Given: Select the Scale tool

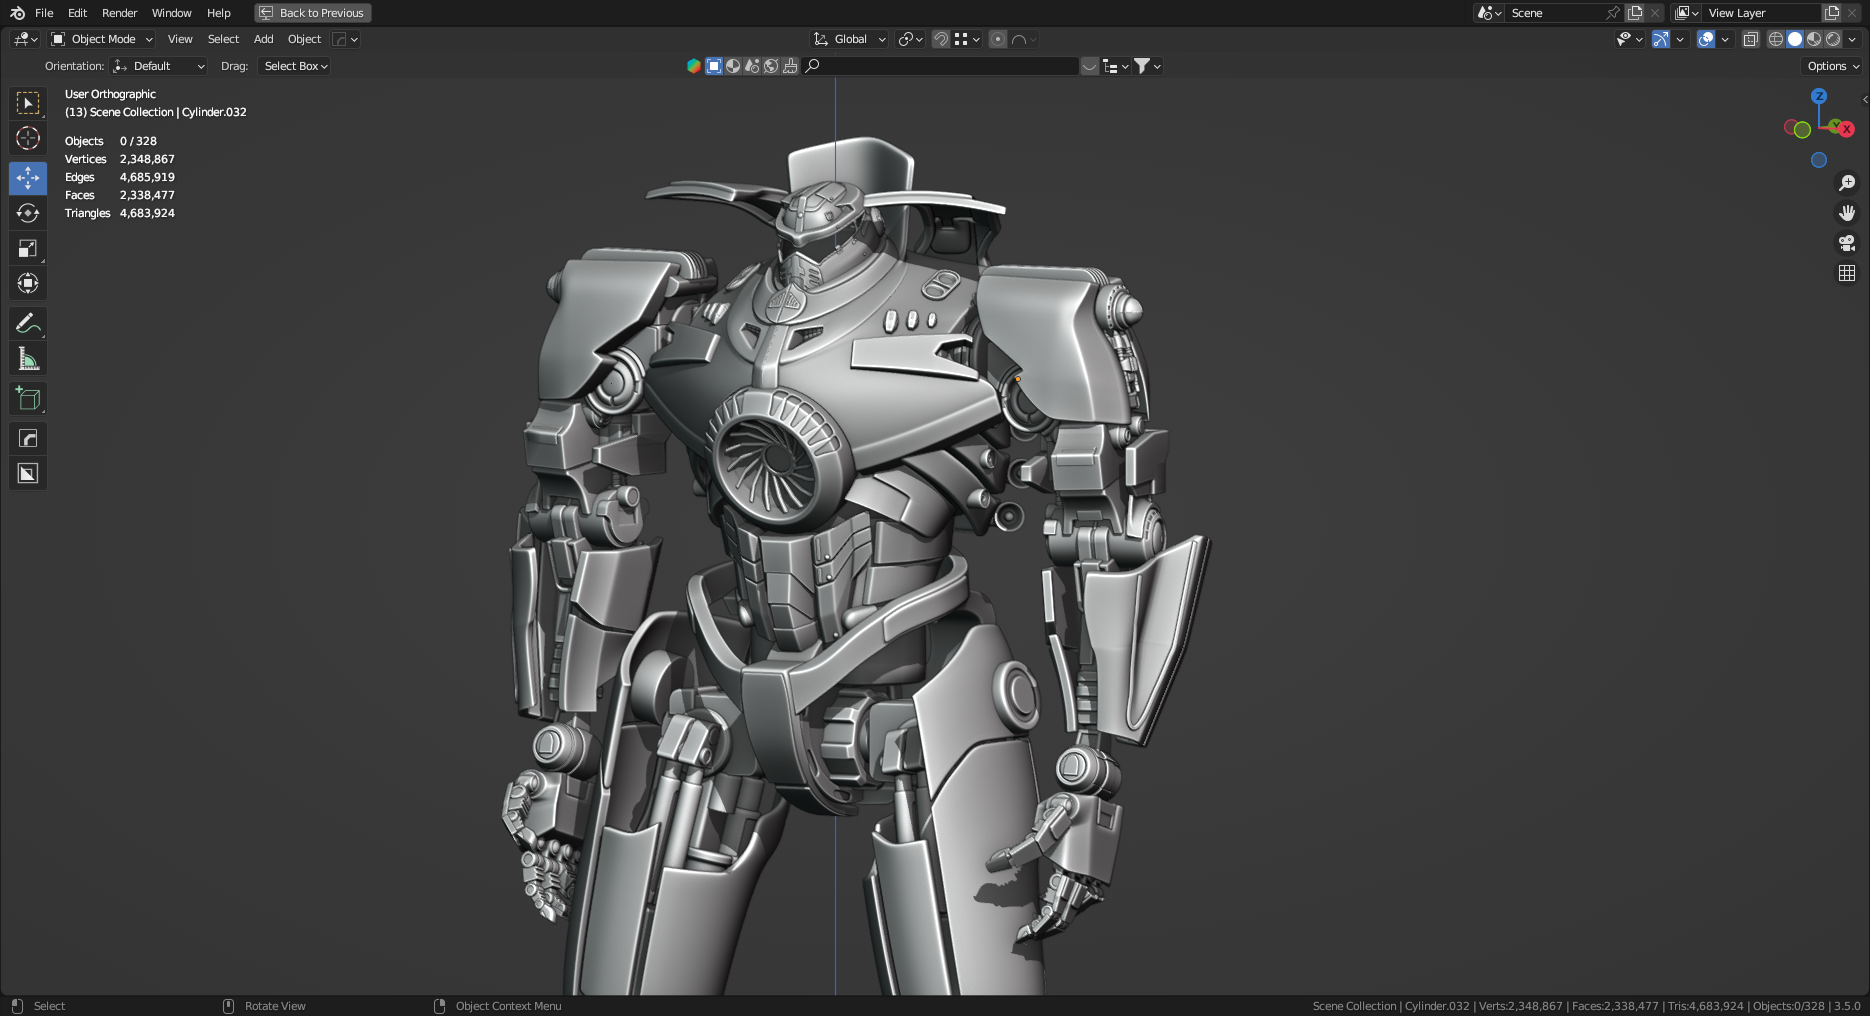Looking at the screenshot, I should [28, 248].
